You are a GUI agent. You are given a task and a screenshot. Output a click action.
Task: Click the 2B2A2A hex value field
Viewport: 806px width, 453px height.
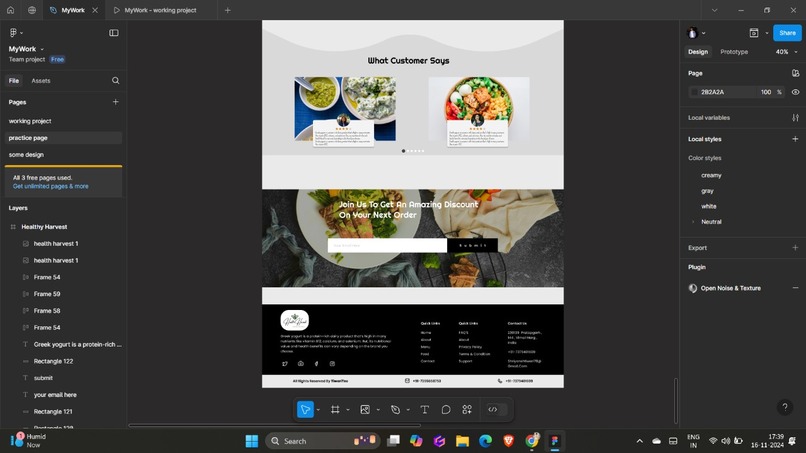tap(712, 92)
